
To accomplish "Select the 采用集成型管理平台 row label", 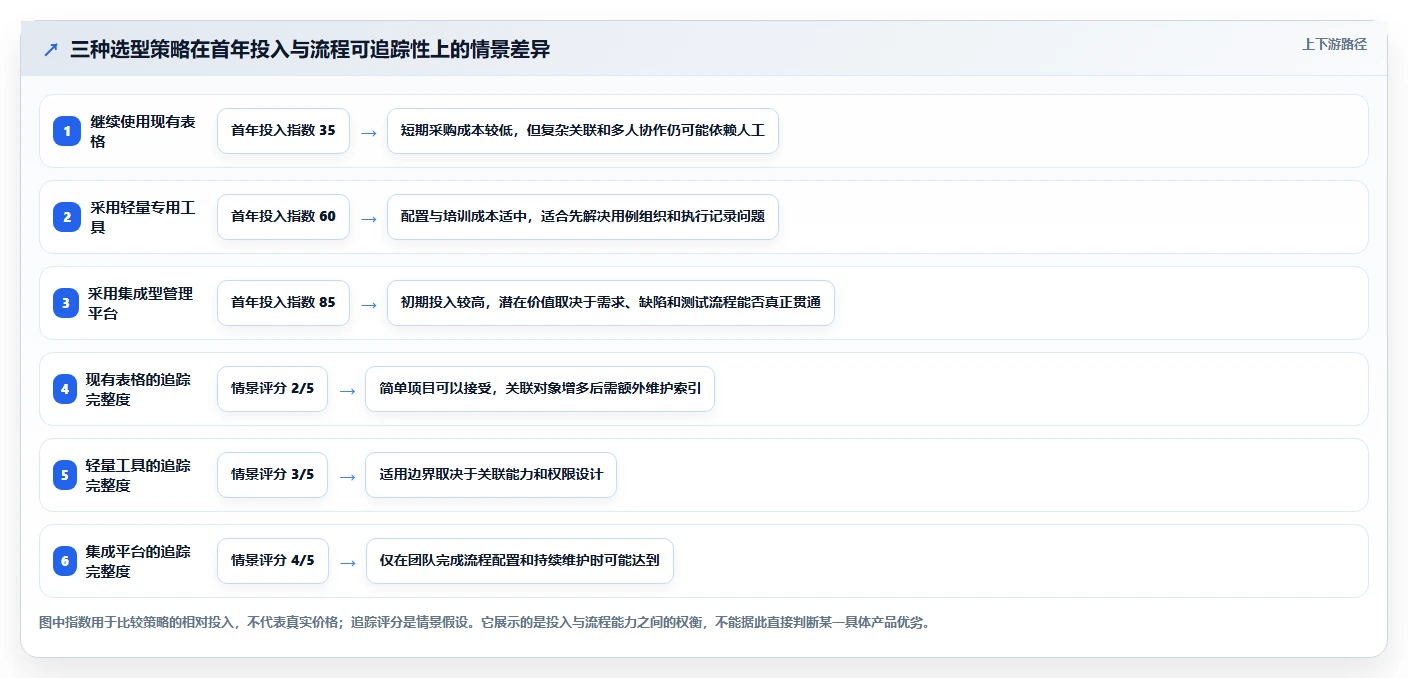I will coord(141,303).
